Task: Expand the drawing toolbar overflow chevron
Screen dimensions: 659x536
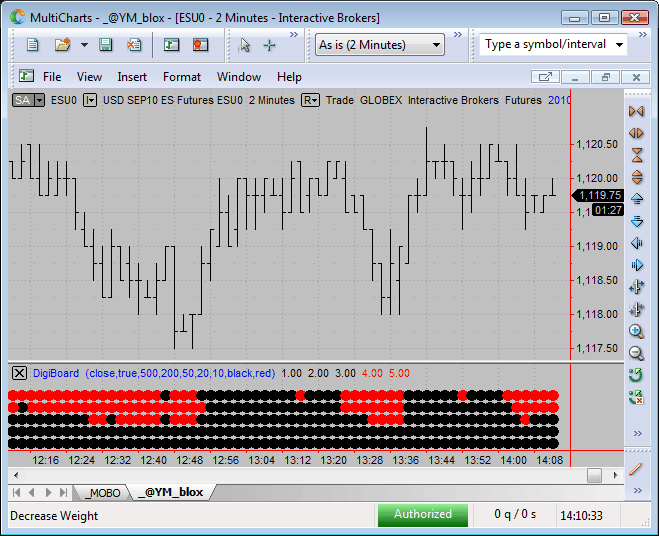Action: (638, 491)
